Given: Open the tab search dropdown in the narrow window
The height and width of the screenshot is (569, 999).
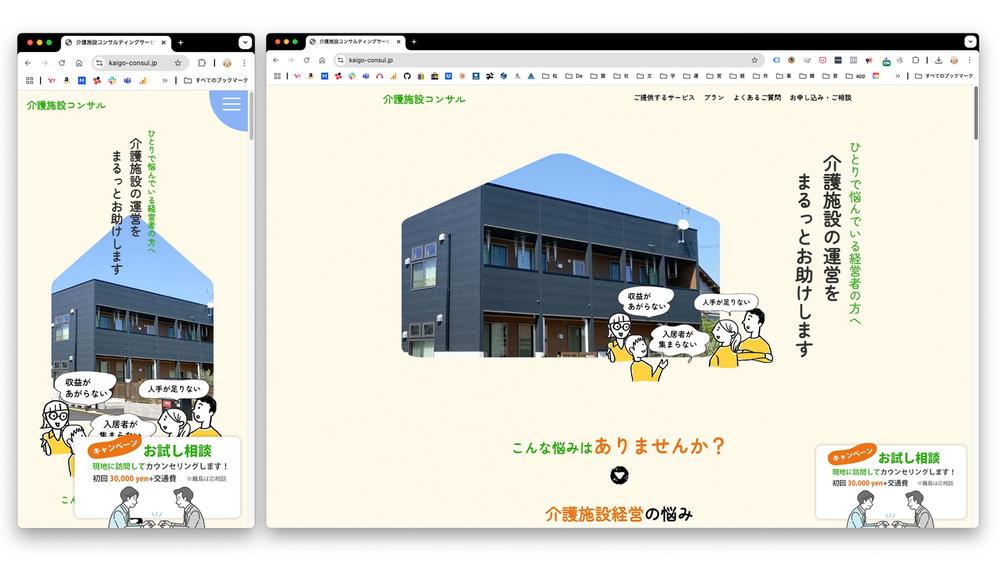Looking at the screenshot, I should coord(245,43).
